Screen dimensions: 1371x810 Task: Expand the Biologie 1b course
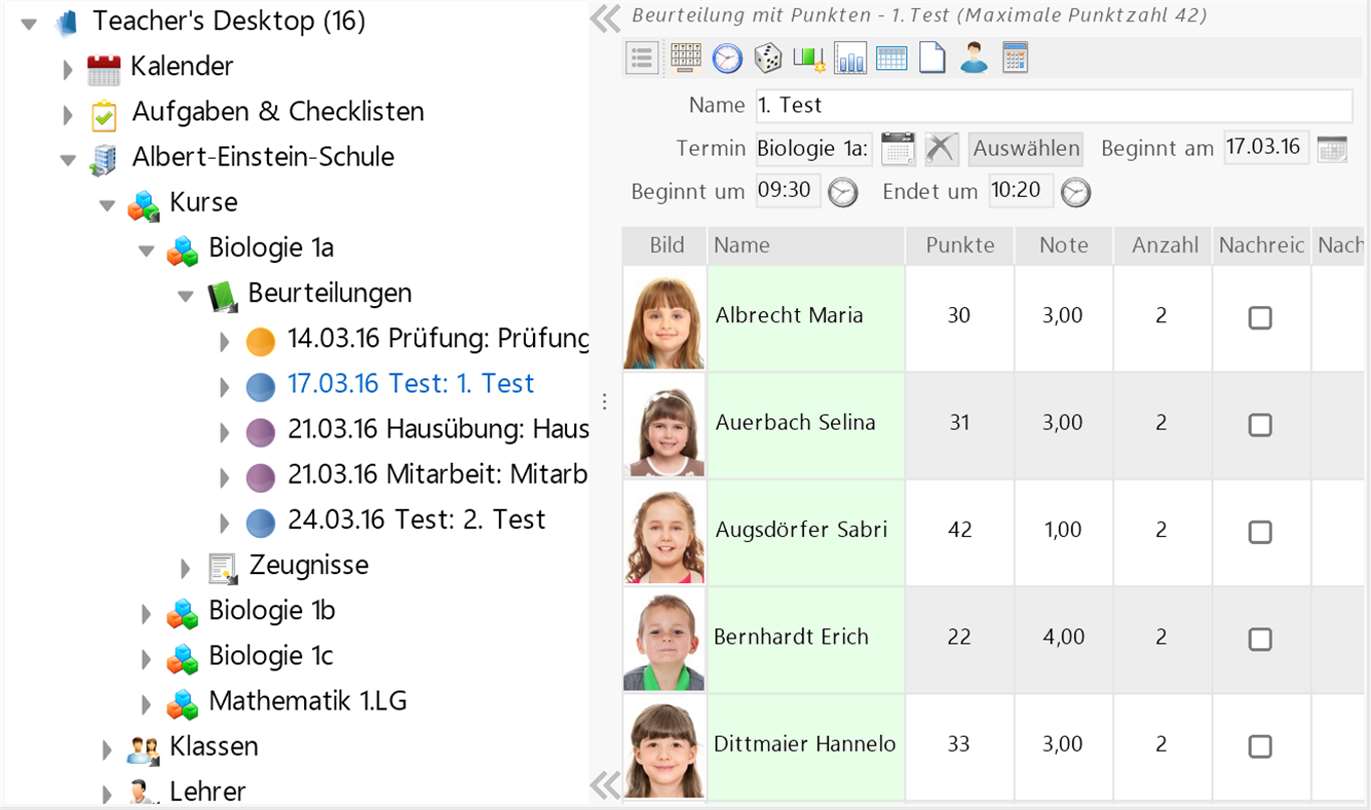point(146,612)
